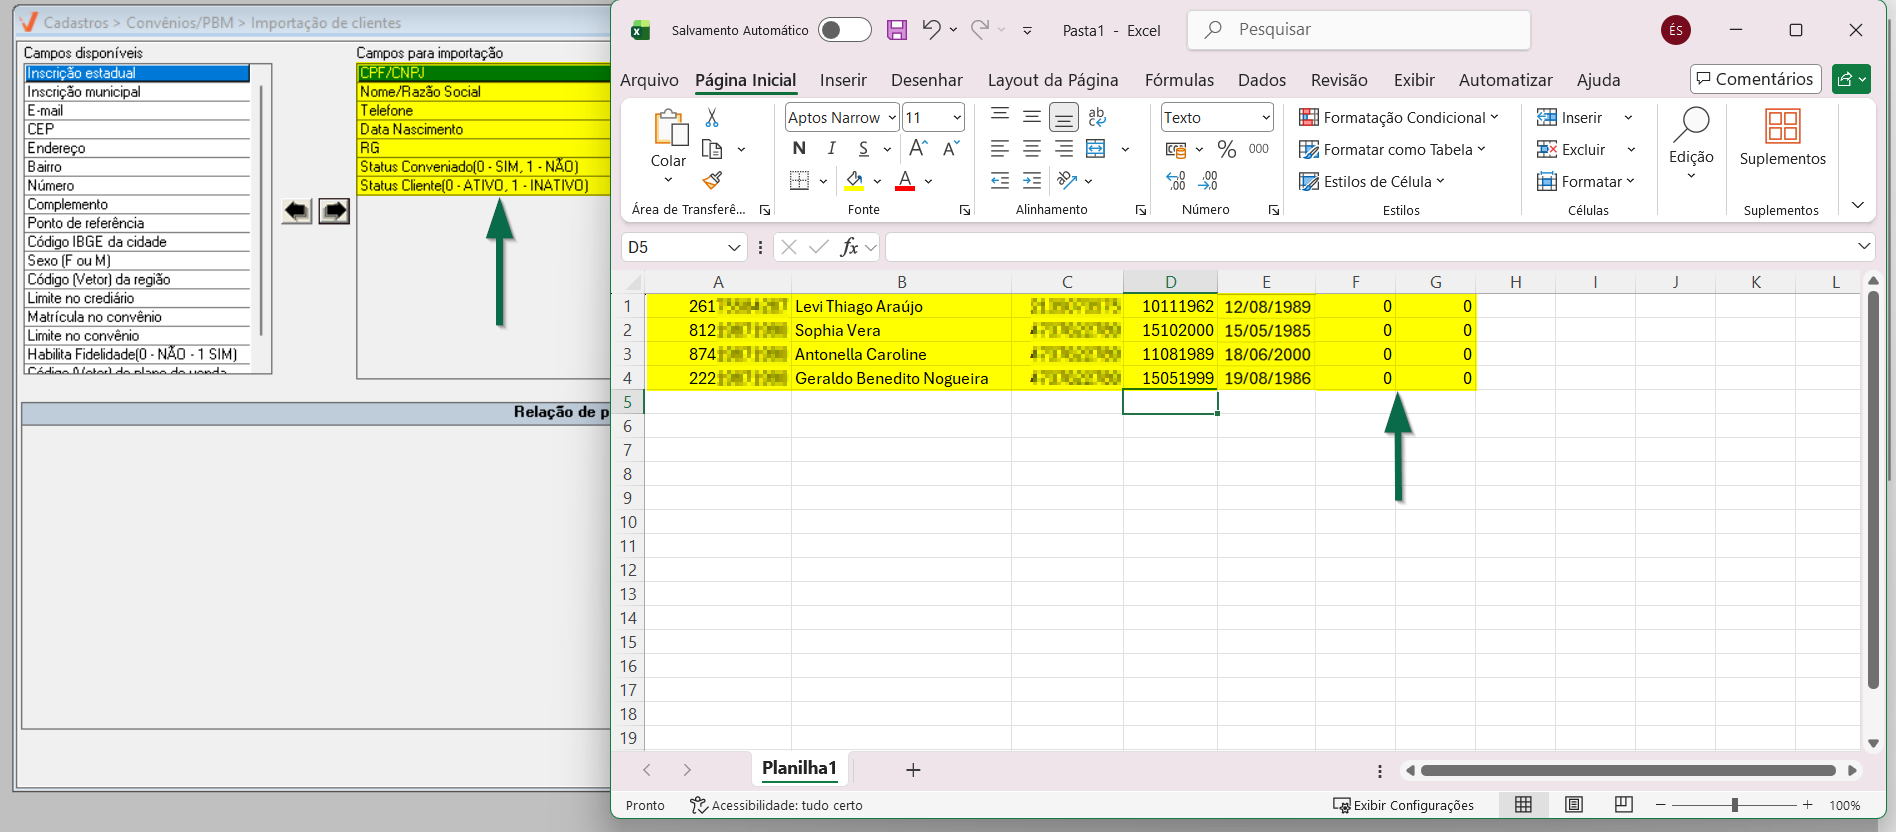Click the left arrow remove-field button
Screen dimensions: 1896x832
coord(297,211)
